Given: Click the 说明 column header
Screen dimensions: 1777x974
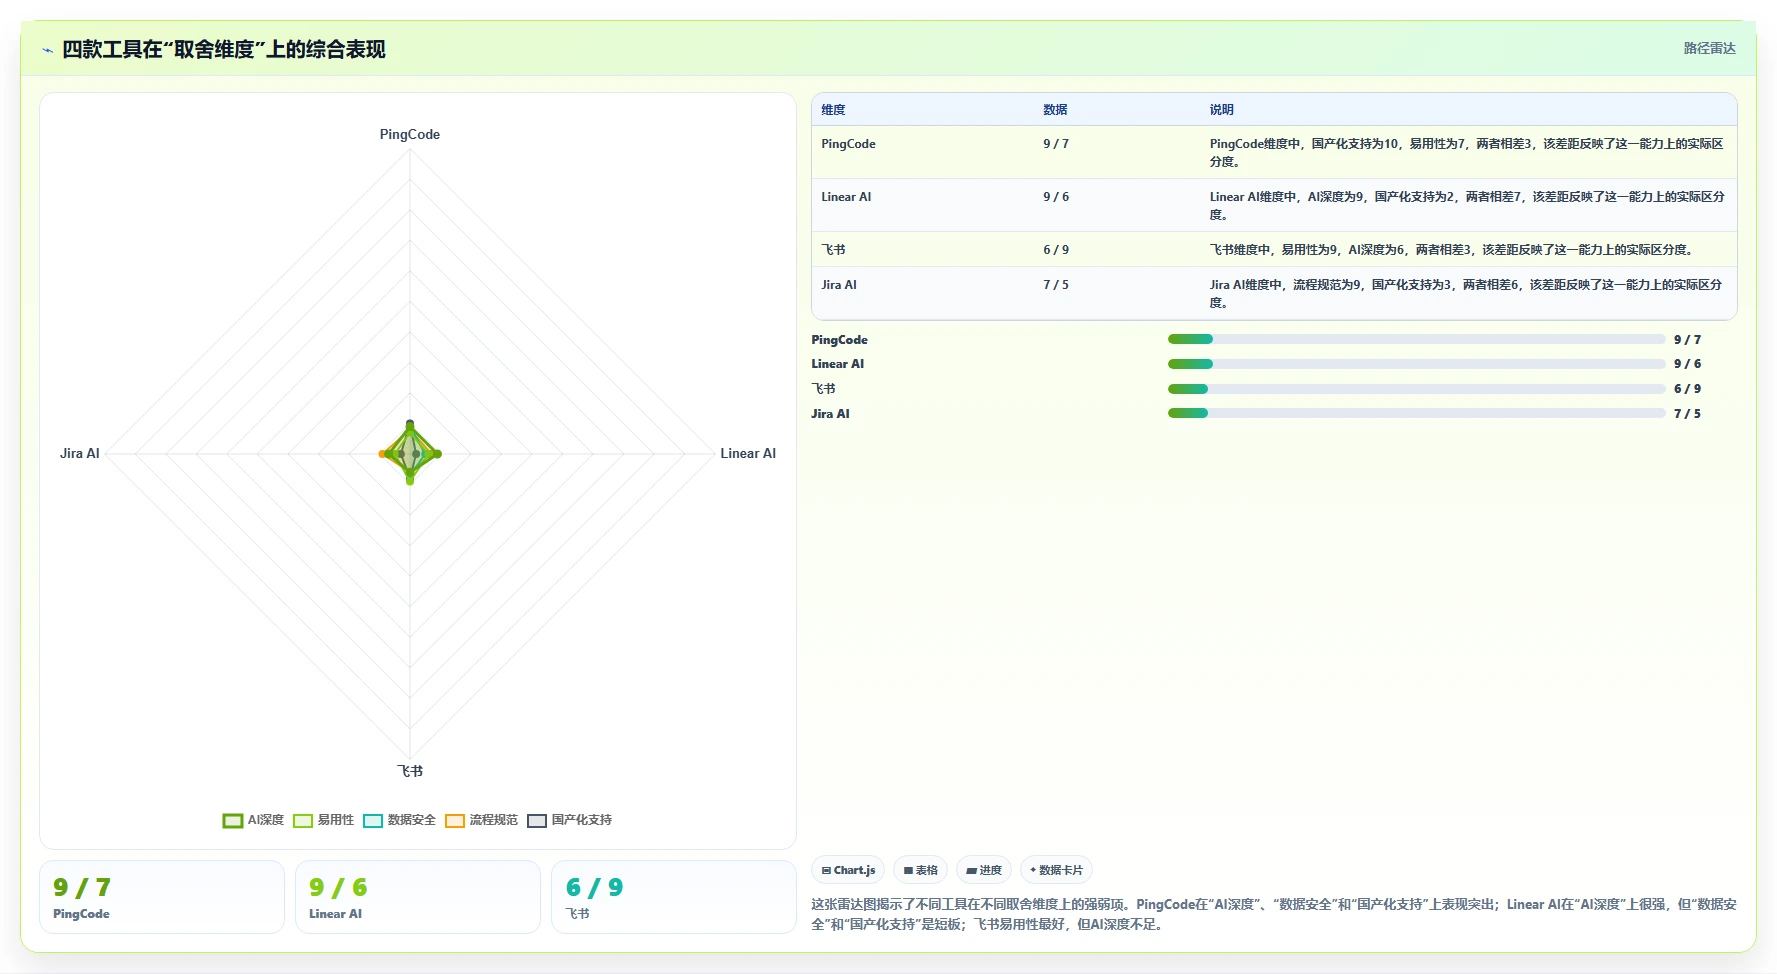Looking at the screenshot, I should click(1221, 110).
